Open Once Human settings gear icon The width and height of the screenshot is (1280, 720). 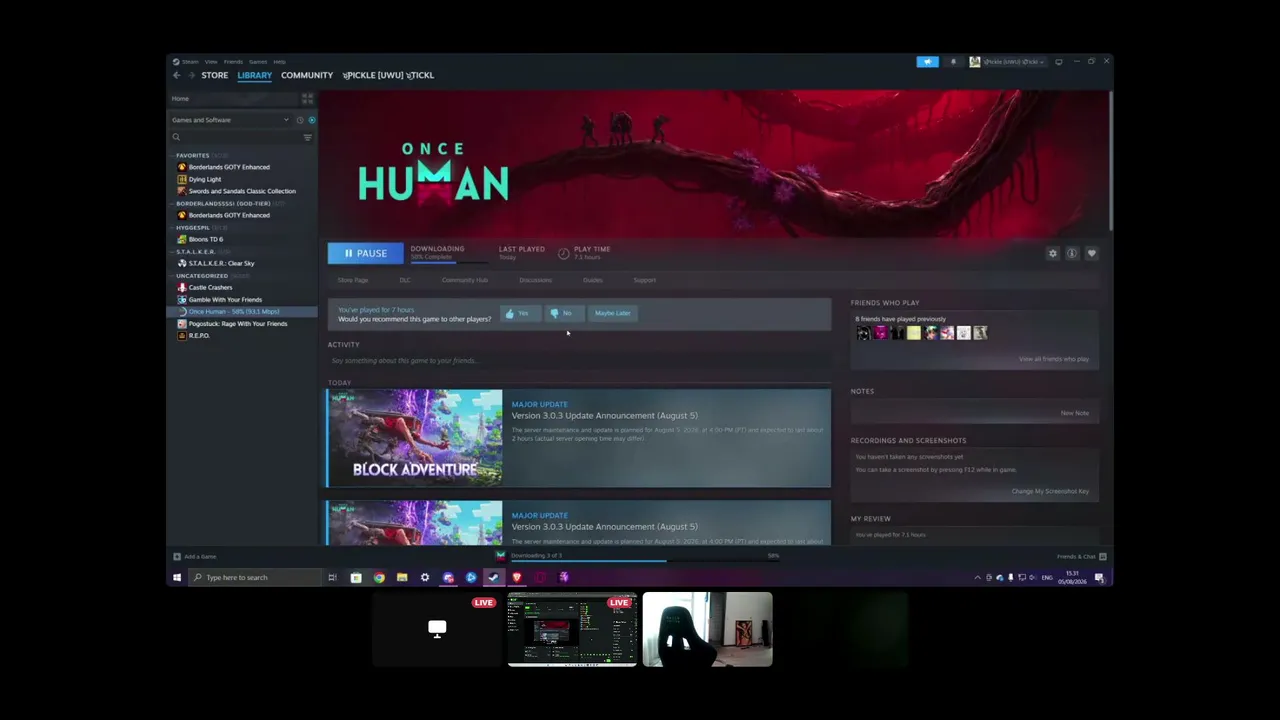1052,254
